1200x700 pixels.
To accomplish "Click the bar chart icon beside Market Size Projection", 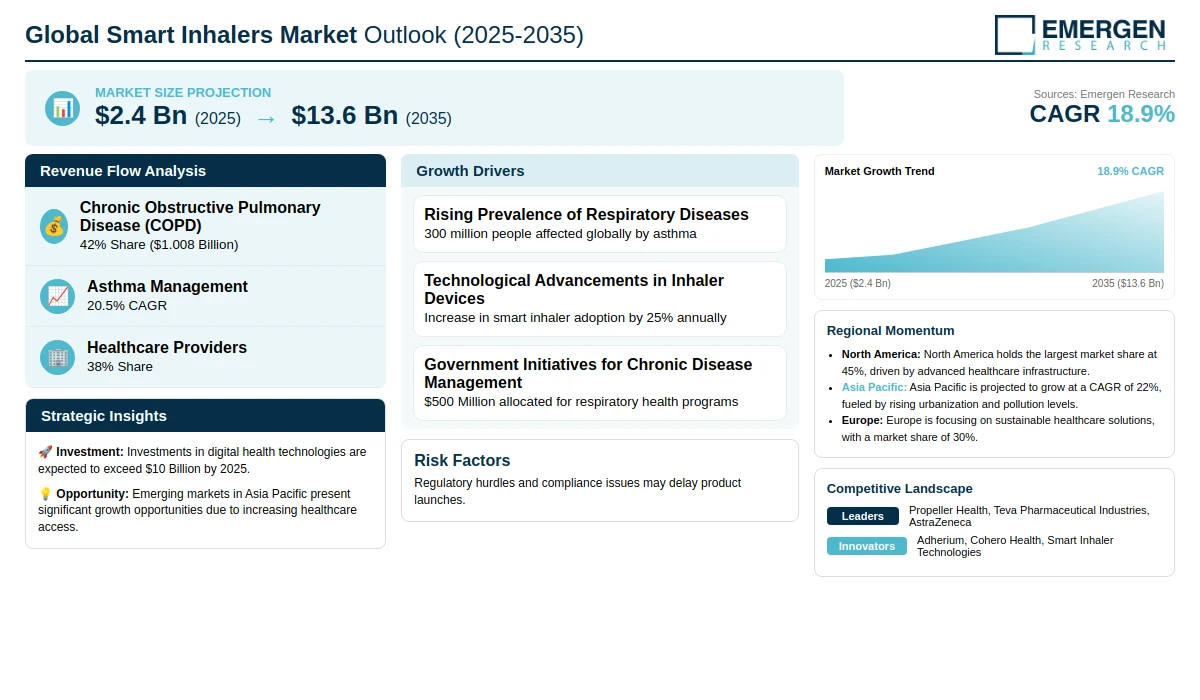I will [x=62, y=108].
